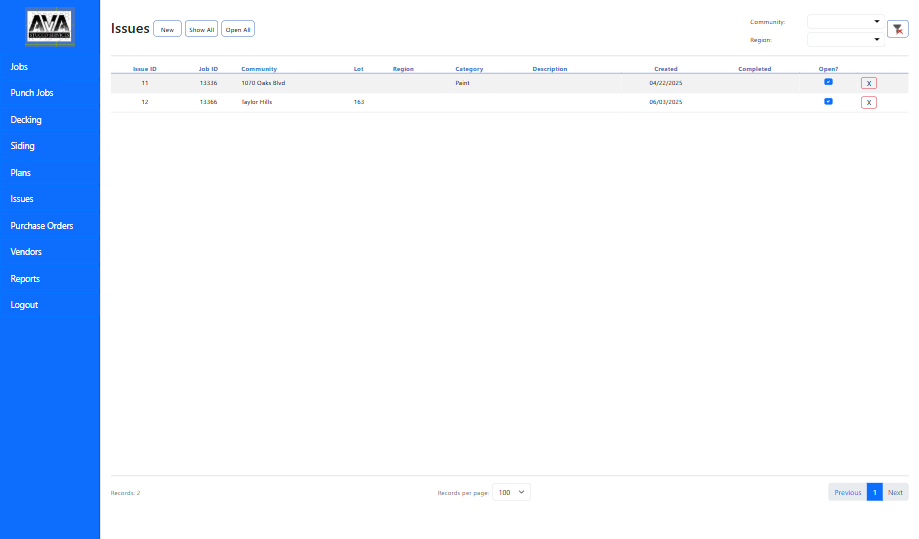Delete issue 12 with X button
Screen dimensions: 919x539
coord(868,103)
